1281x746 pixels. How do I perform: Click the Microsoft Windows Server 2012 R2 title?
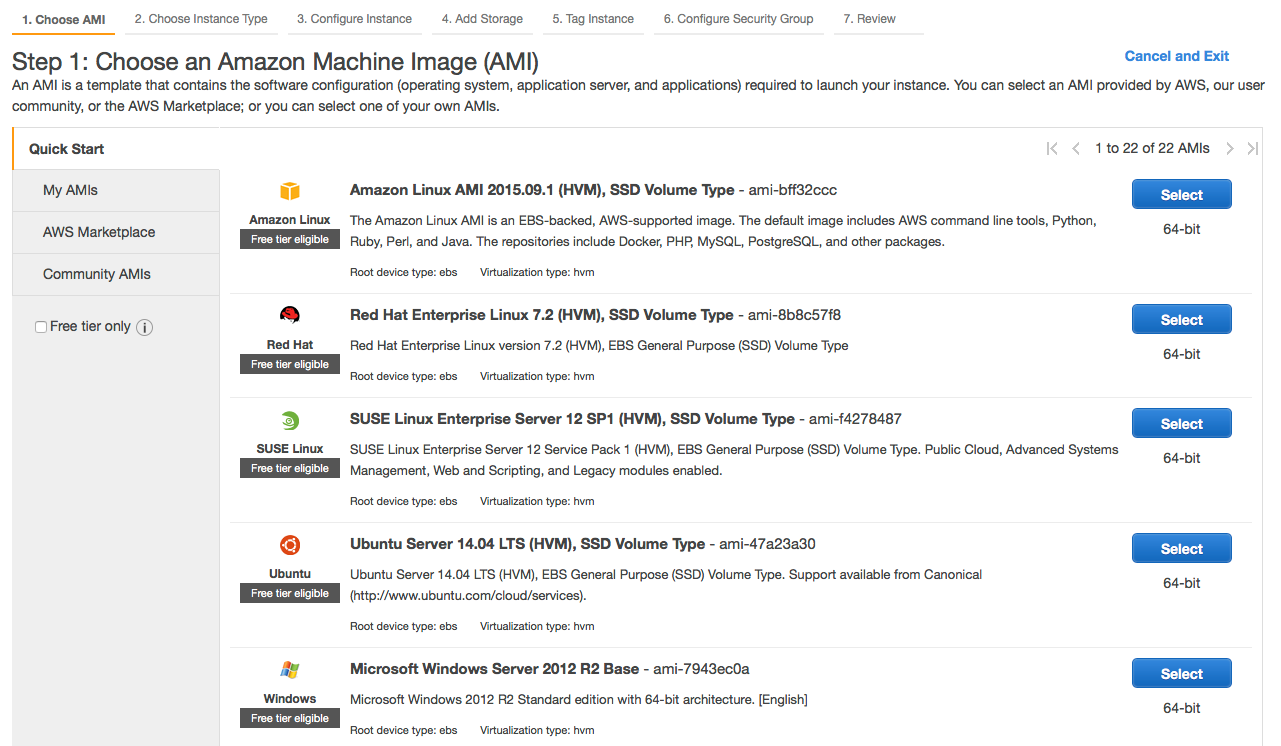[x=494, y=669]
